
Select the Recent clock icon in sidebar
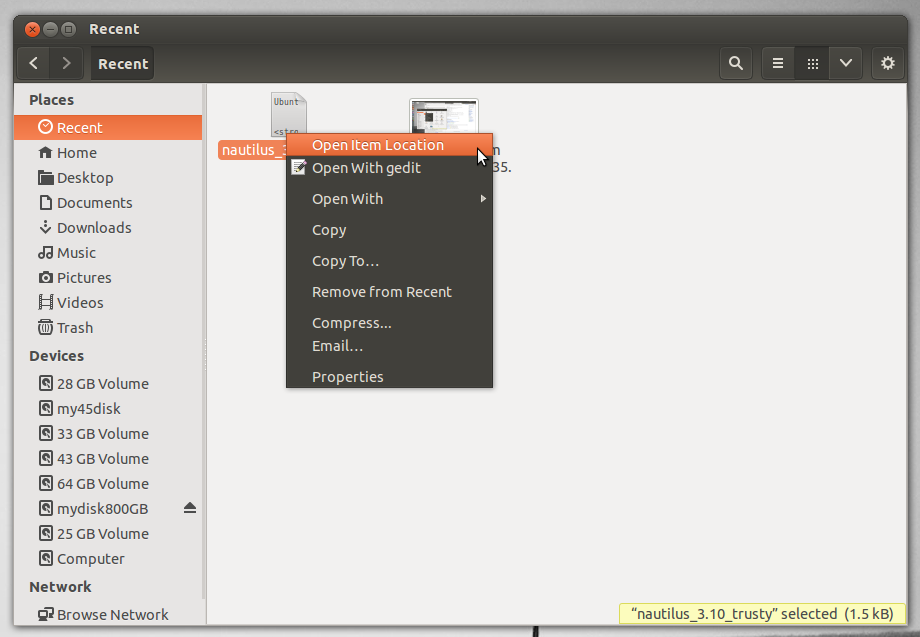click(45, 127)
